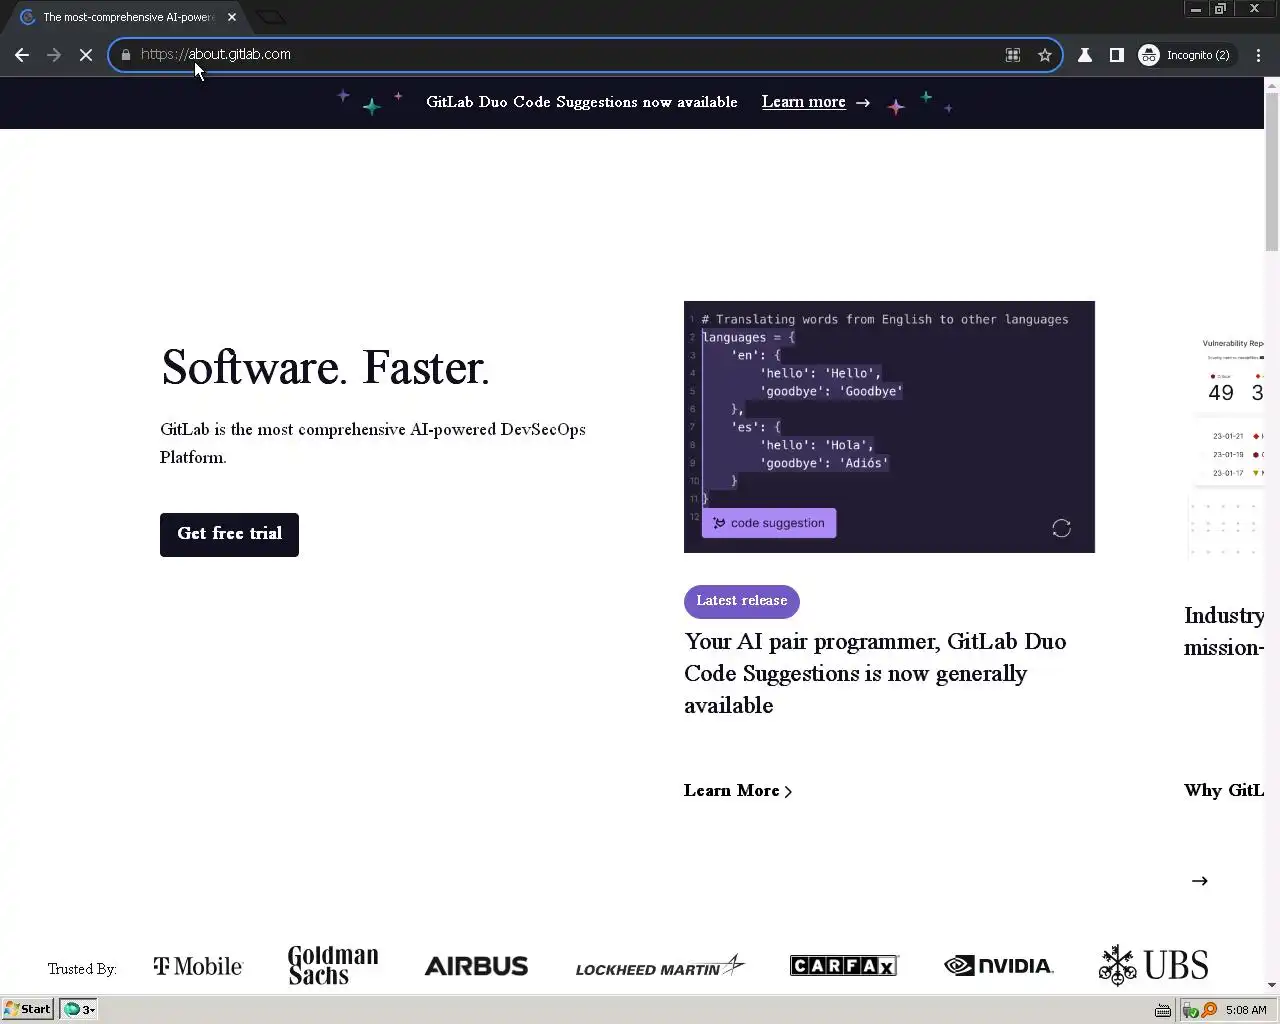This screenshot has height=1024, width=1280.
Task: Open Chrome Labs flask icon
Action: coord(1085,55)
